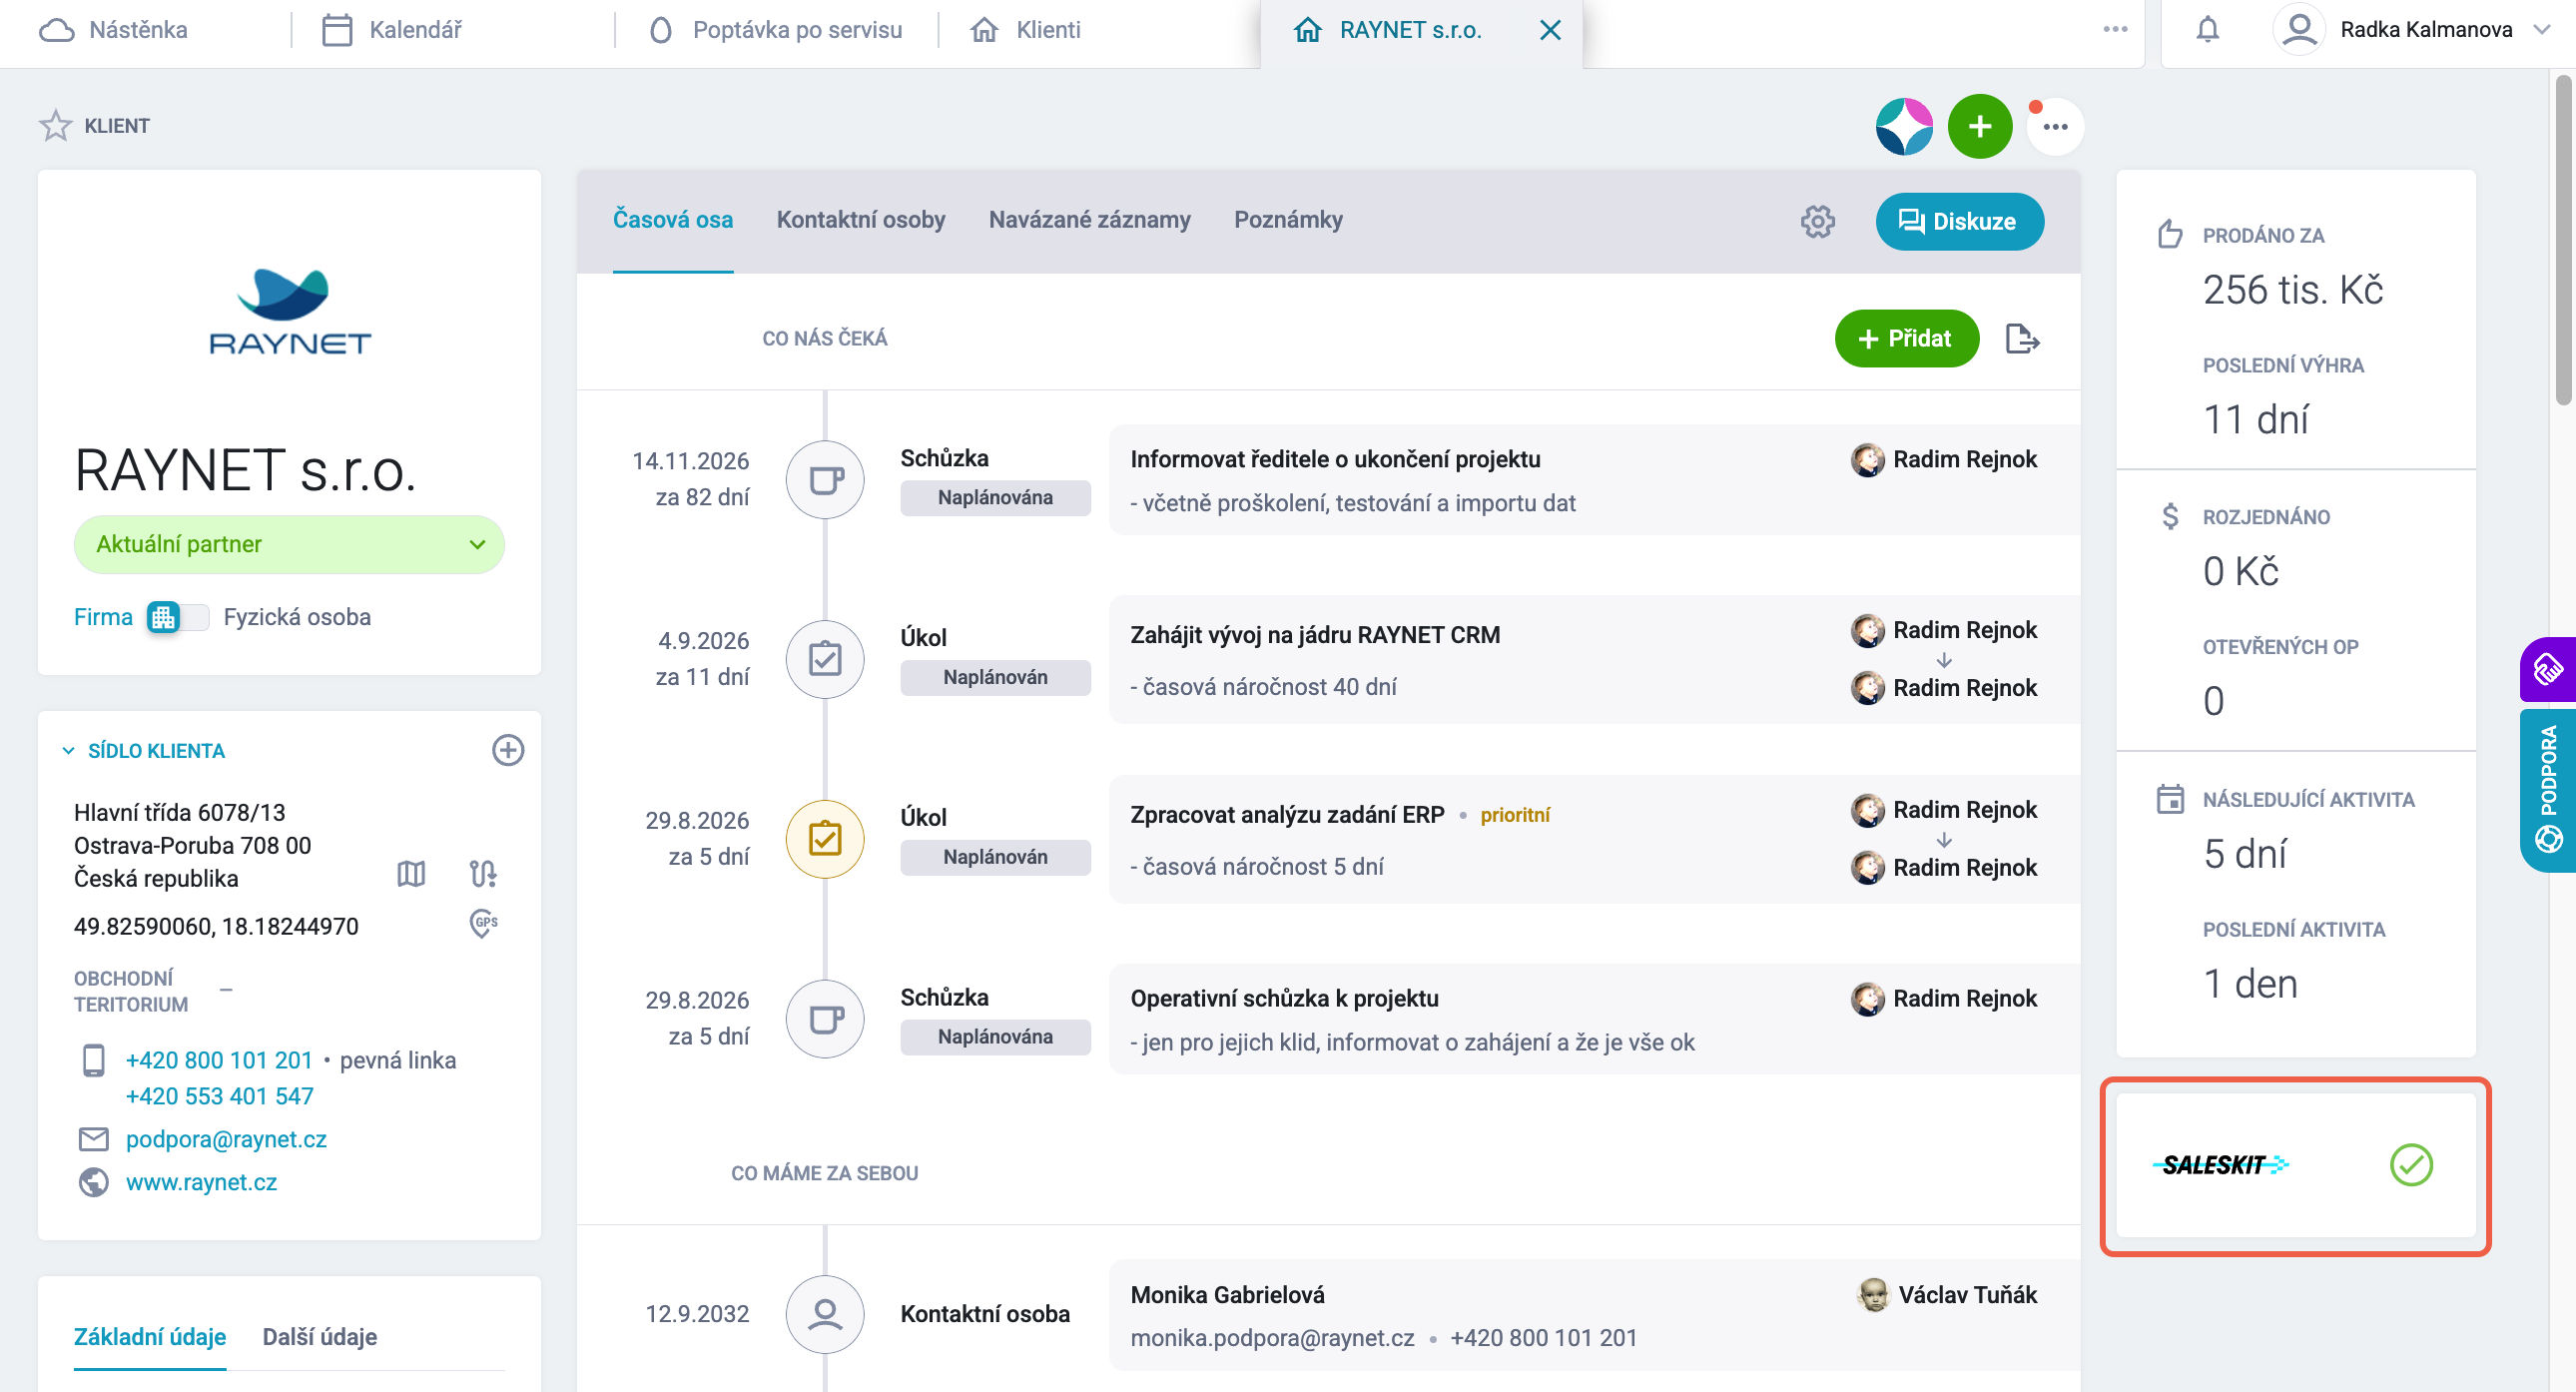The image size is (2576, 1392).
Task: Click the page vertical scrollbar
Action: [x=2564, y=240]
